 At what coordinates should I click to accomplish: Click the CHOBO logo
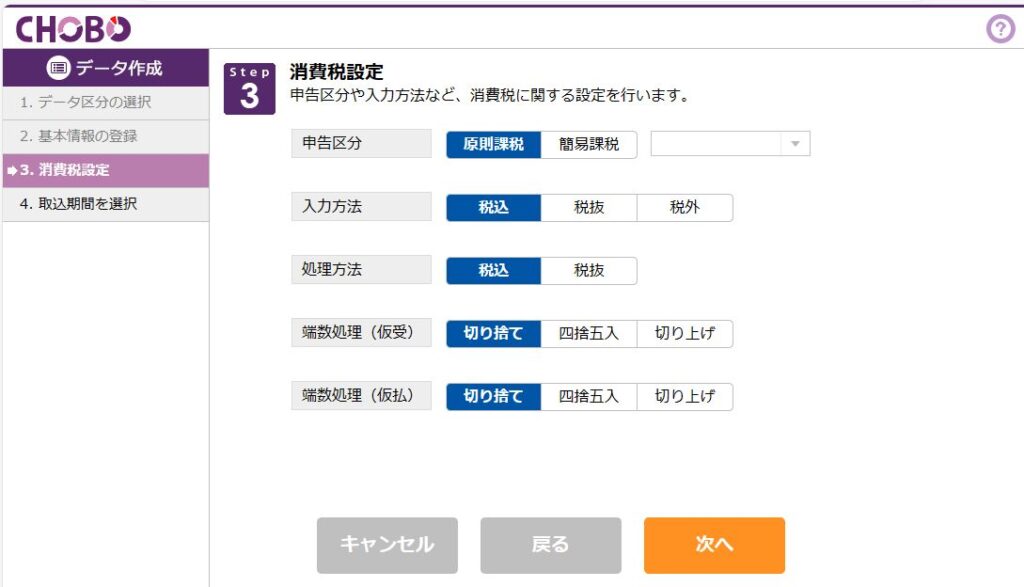(72, 29)
